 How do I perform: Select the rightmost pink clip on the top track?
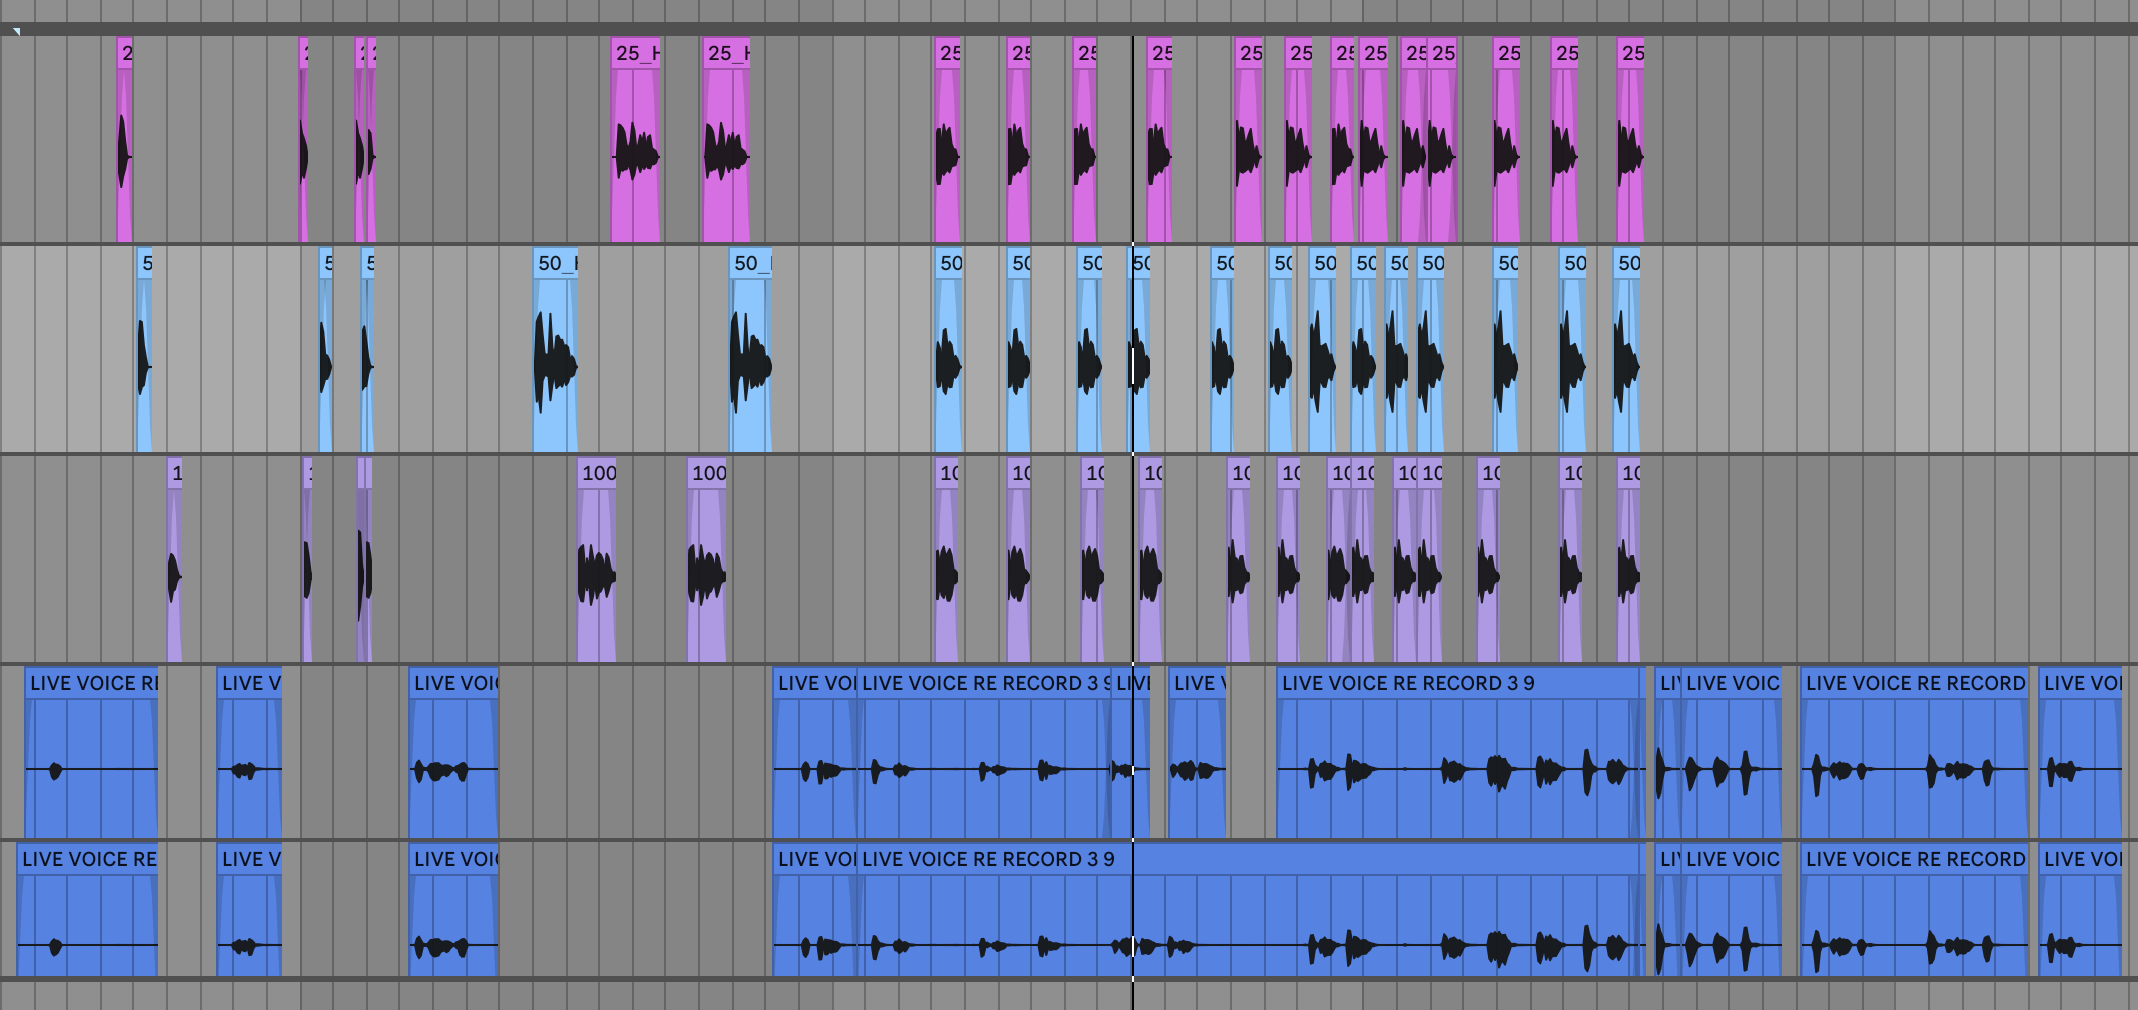pyautogui.click(x=1630, y=140)
